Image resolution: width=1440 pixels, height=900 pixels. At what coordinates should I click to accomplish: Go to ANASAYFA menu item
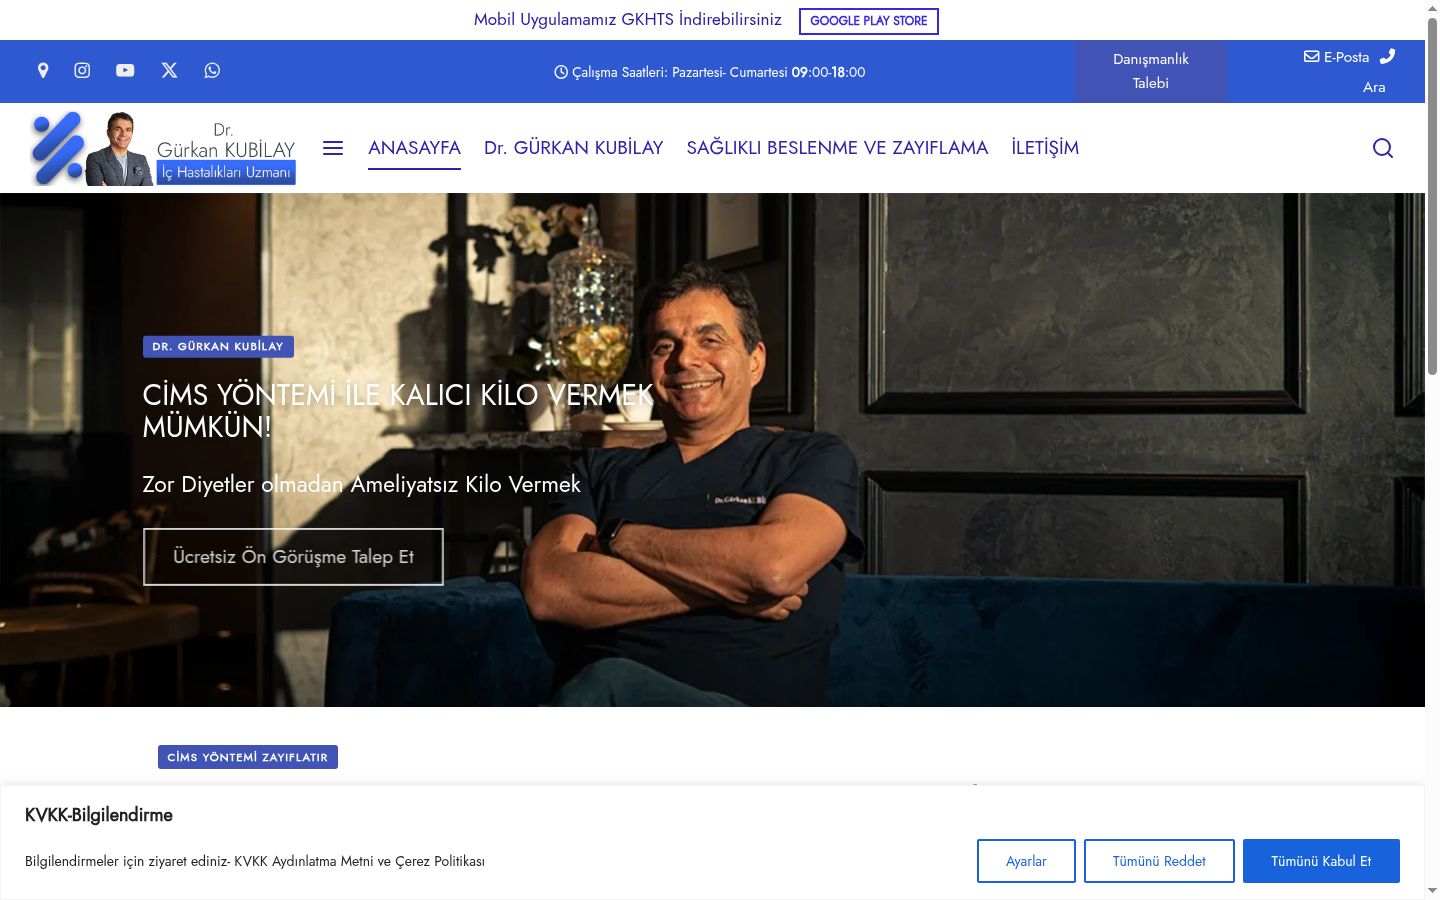(x=414, y=148)
